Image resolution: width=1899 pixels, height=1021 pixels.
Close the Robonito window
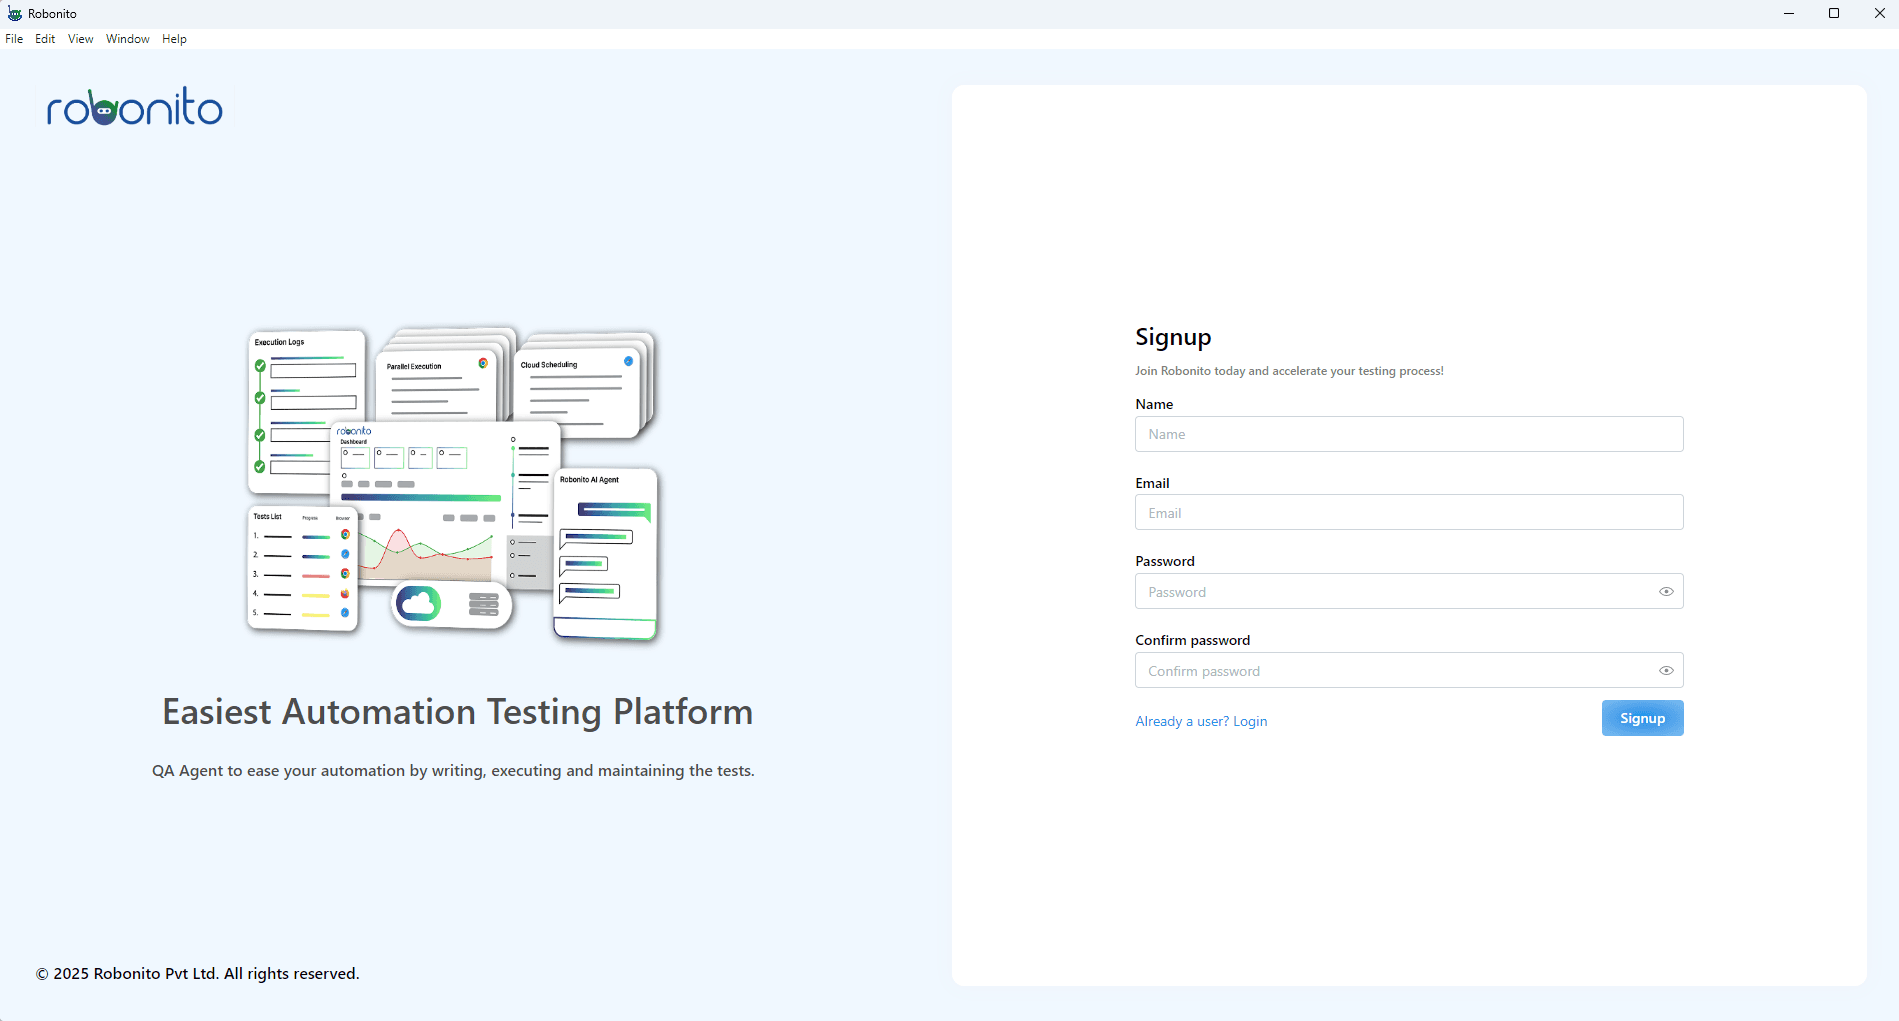[x=1879, y=14]
